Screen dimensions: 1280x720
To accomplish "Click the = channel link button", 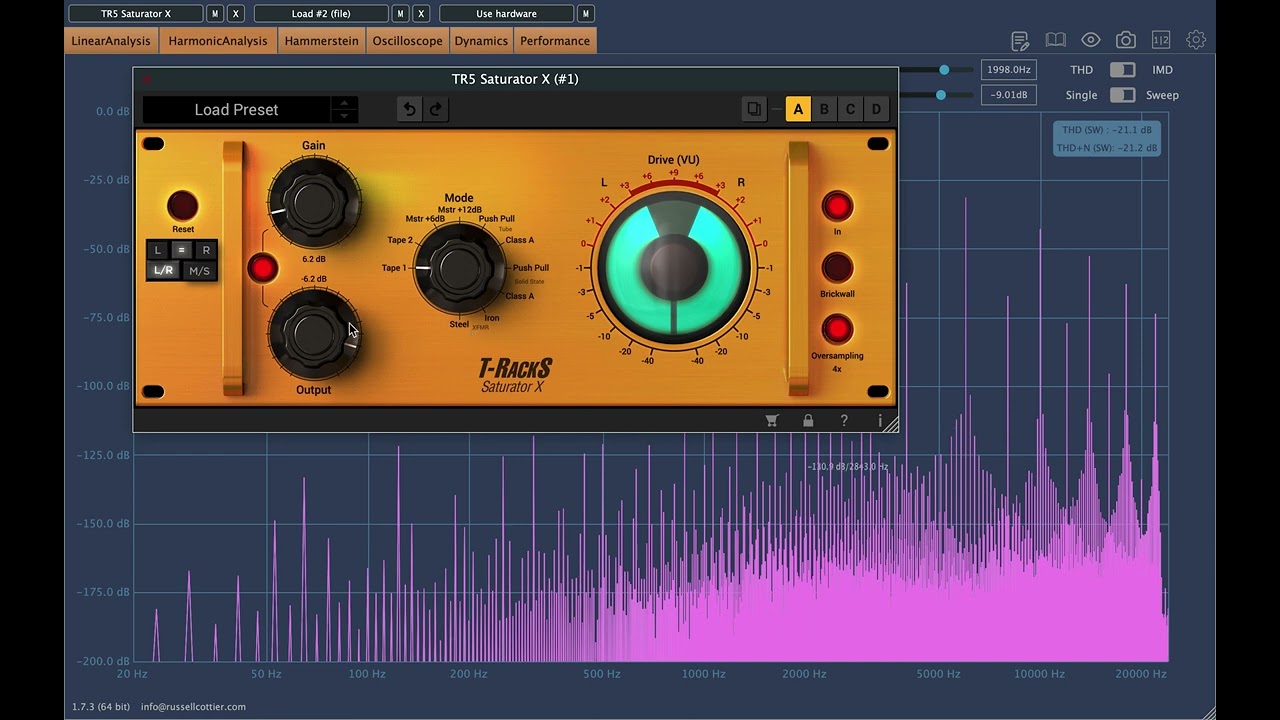I will click(x=181, y=250).
